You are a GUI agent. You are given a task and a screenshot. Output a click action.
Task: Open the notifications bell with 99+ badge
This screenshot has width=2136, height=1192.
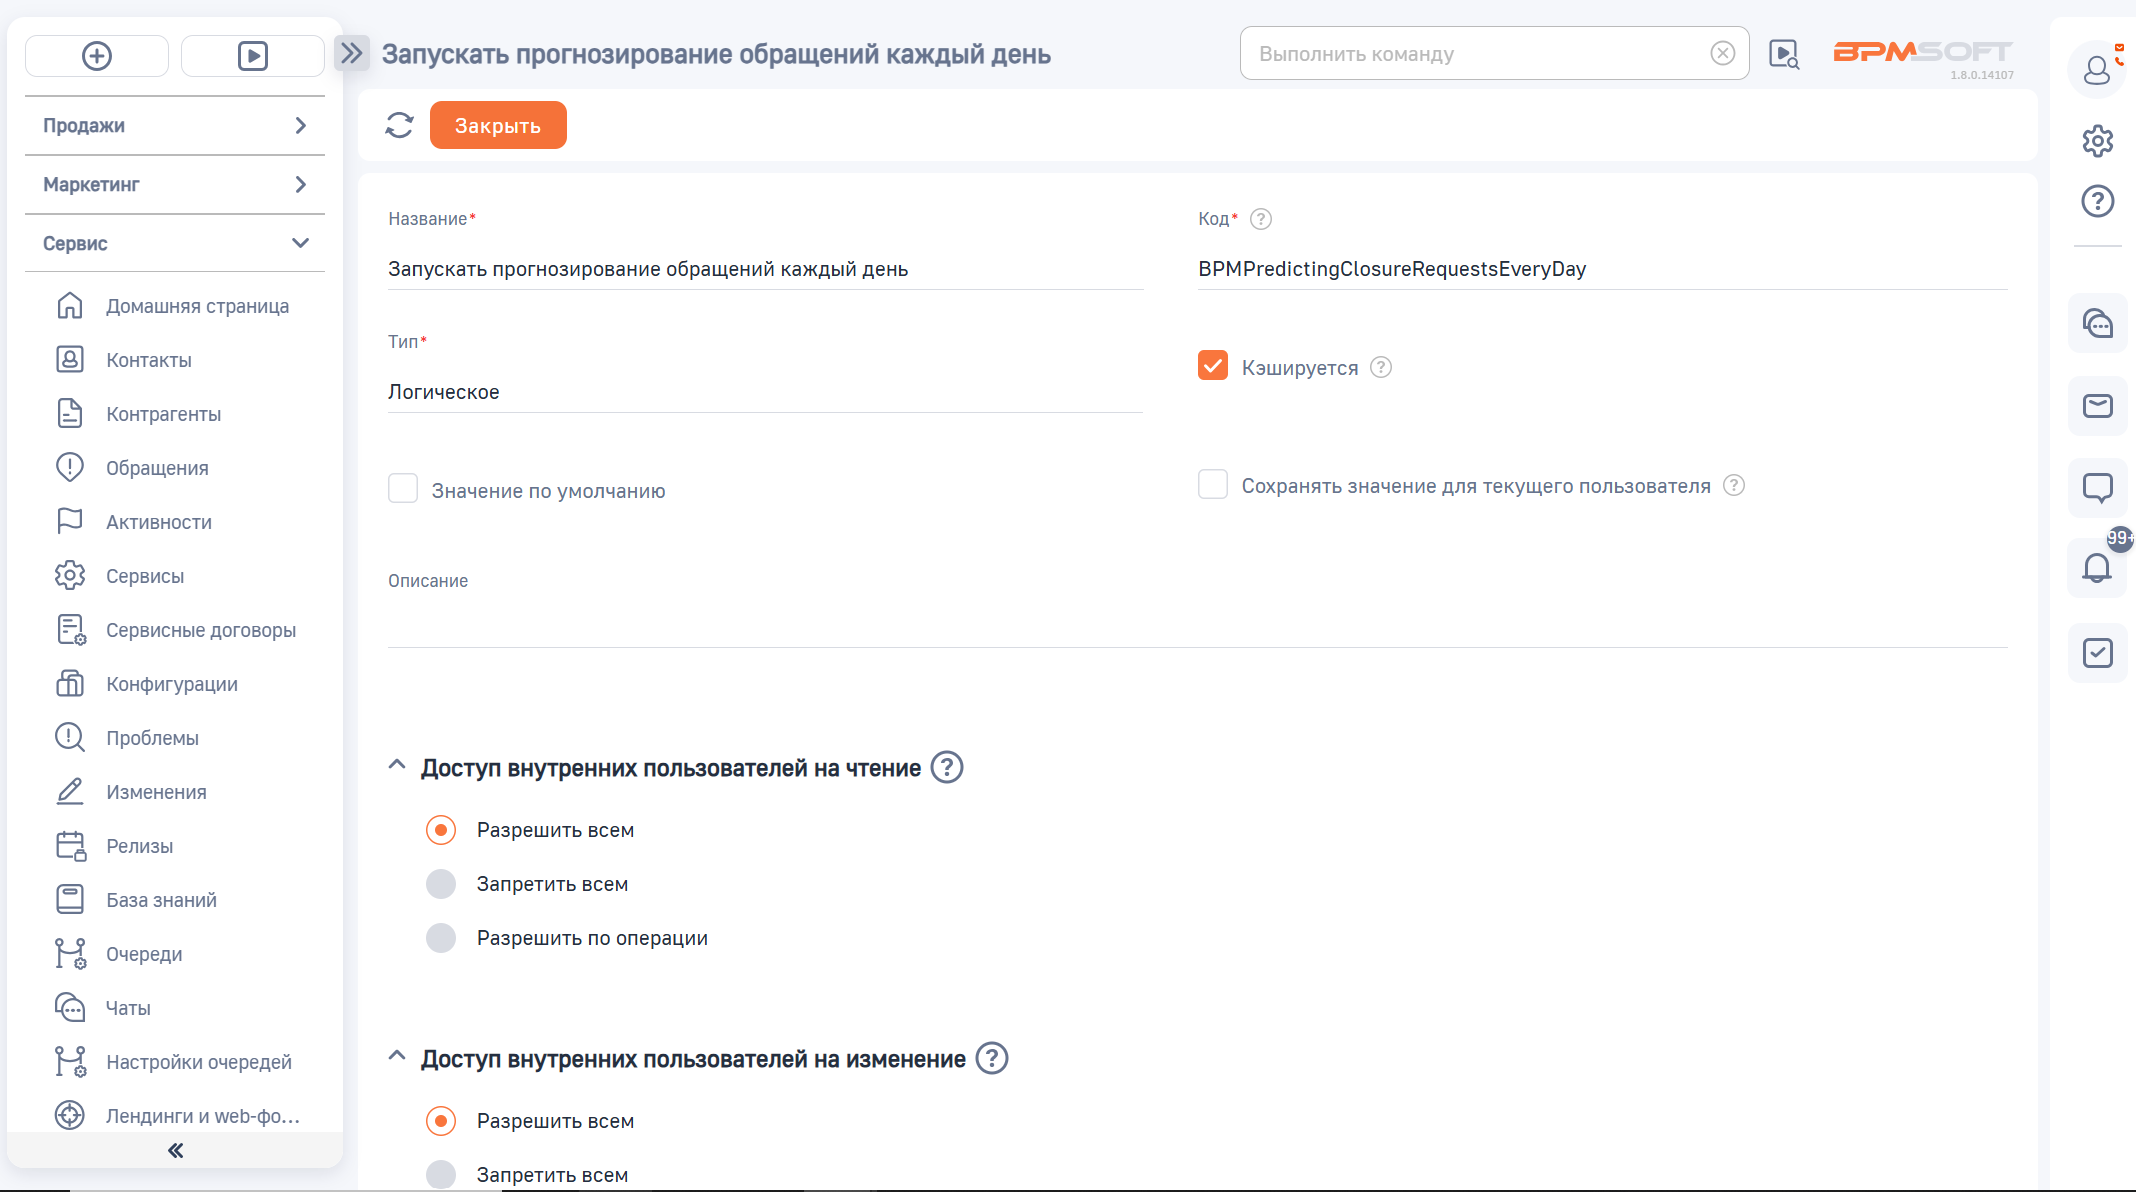pyautogui.click(x=2098, y=568)
